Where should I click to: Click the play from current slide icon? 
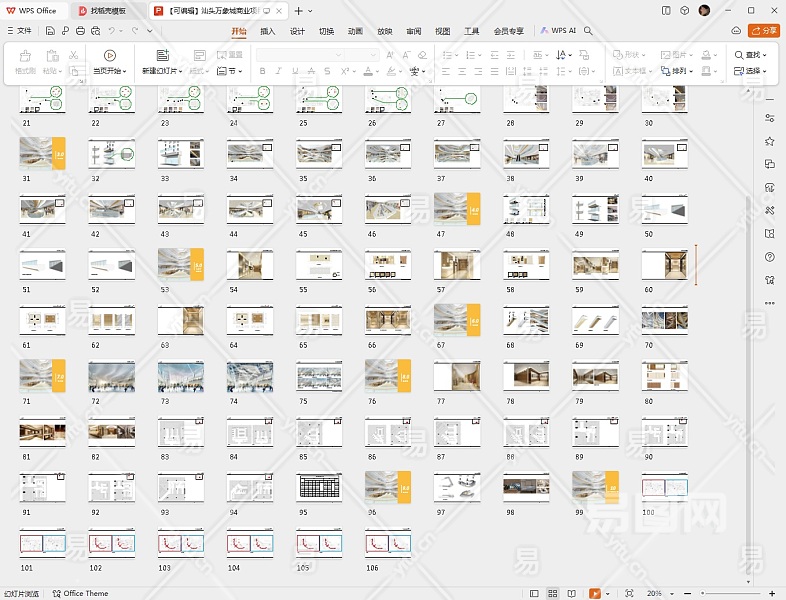coord(109,56)
